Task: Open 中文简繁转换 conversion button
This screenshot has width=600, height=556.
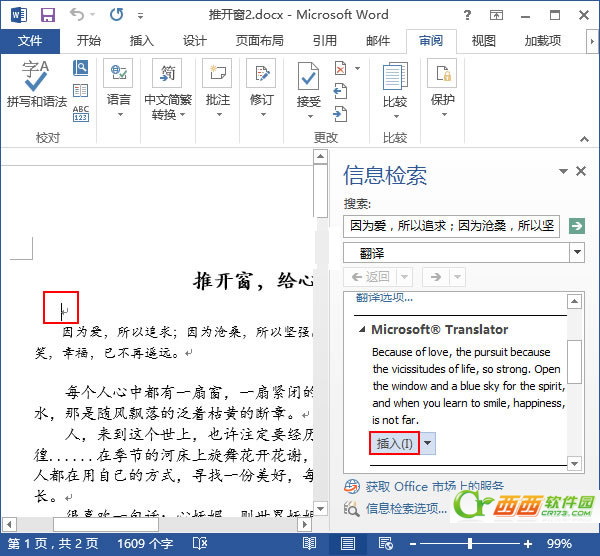Action: coord(168,89)
